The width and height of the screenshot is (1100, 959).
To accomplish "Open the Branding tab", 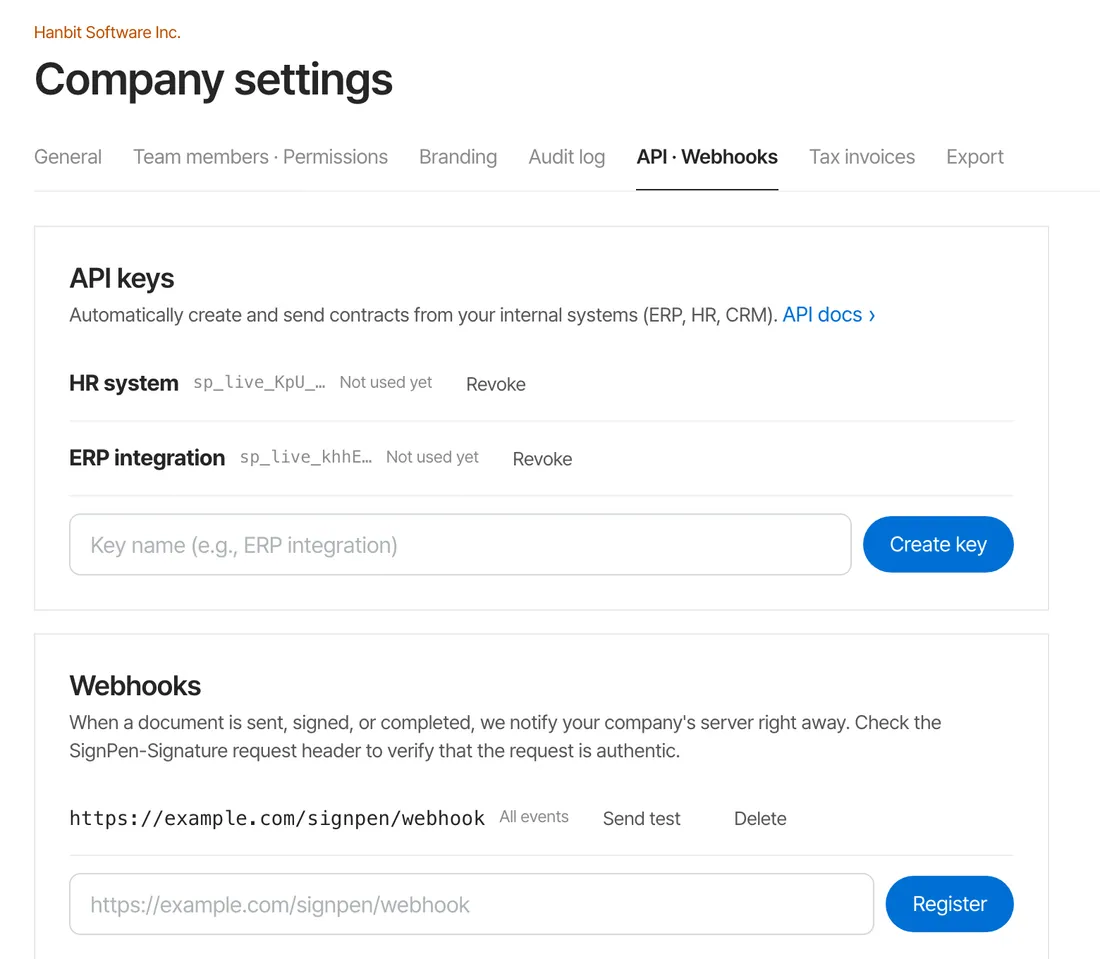I will pyautogui.click(x=458, y=156).
